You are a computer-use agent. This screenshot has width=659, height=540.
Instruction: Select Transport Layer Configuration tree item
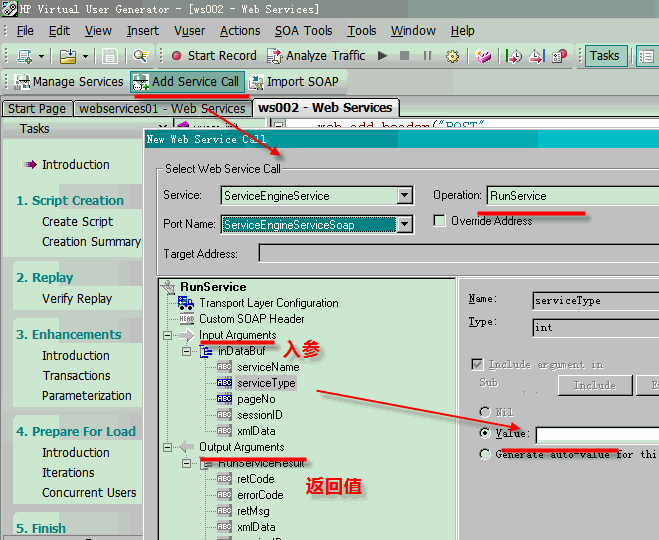pos(269,303)
